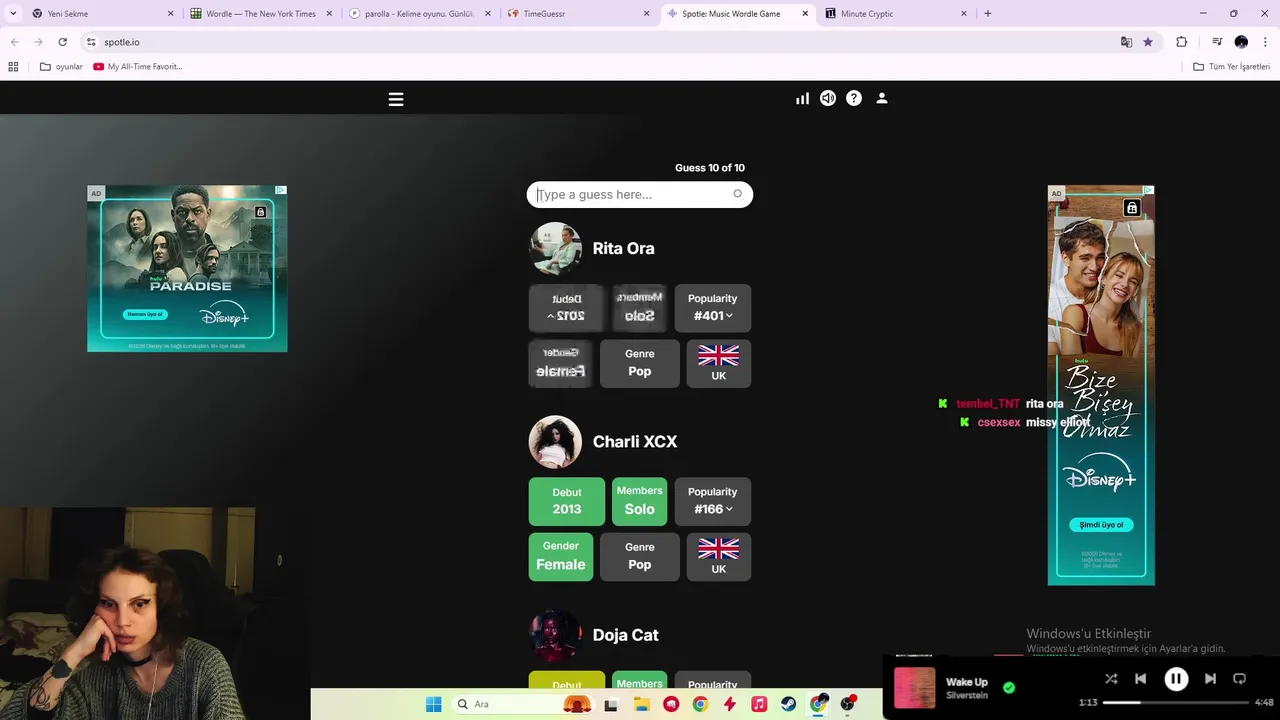Click Rita Ora's UK flag tile

click(x=719, y=363)
